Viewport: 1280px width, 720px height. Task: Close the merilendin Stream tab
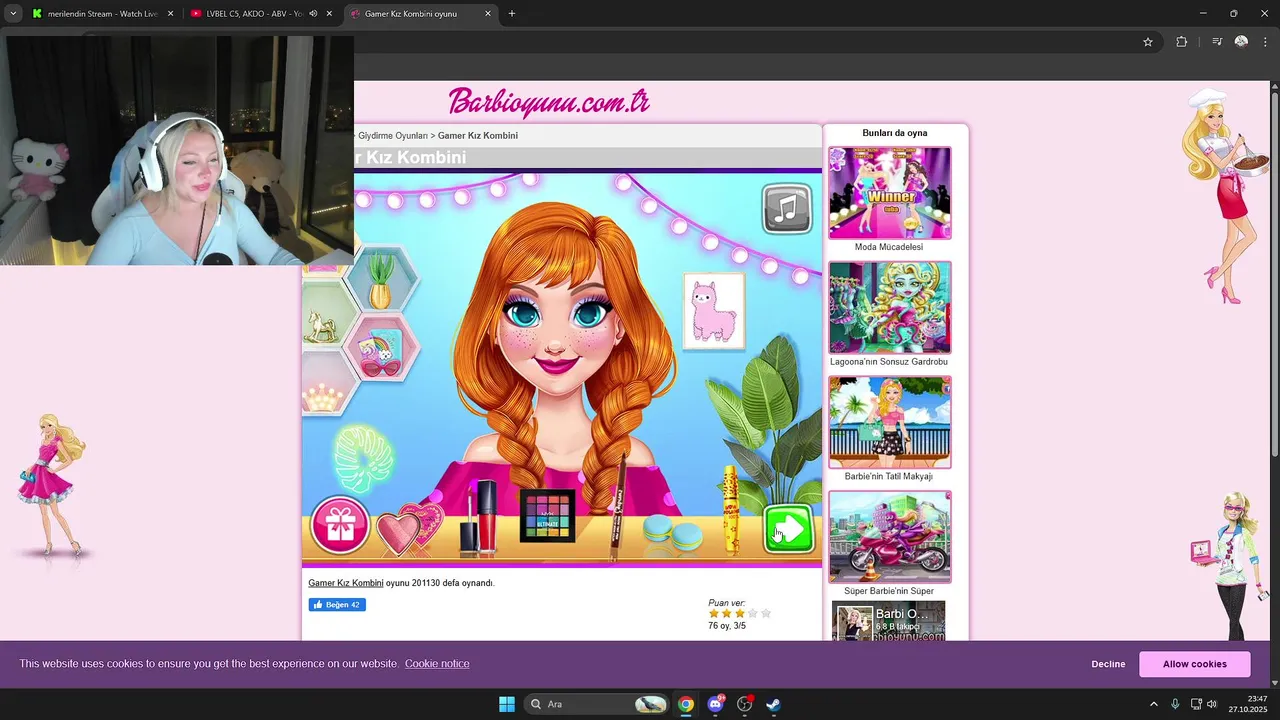170,14
